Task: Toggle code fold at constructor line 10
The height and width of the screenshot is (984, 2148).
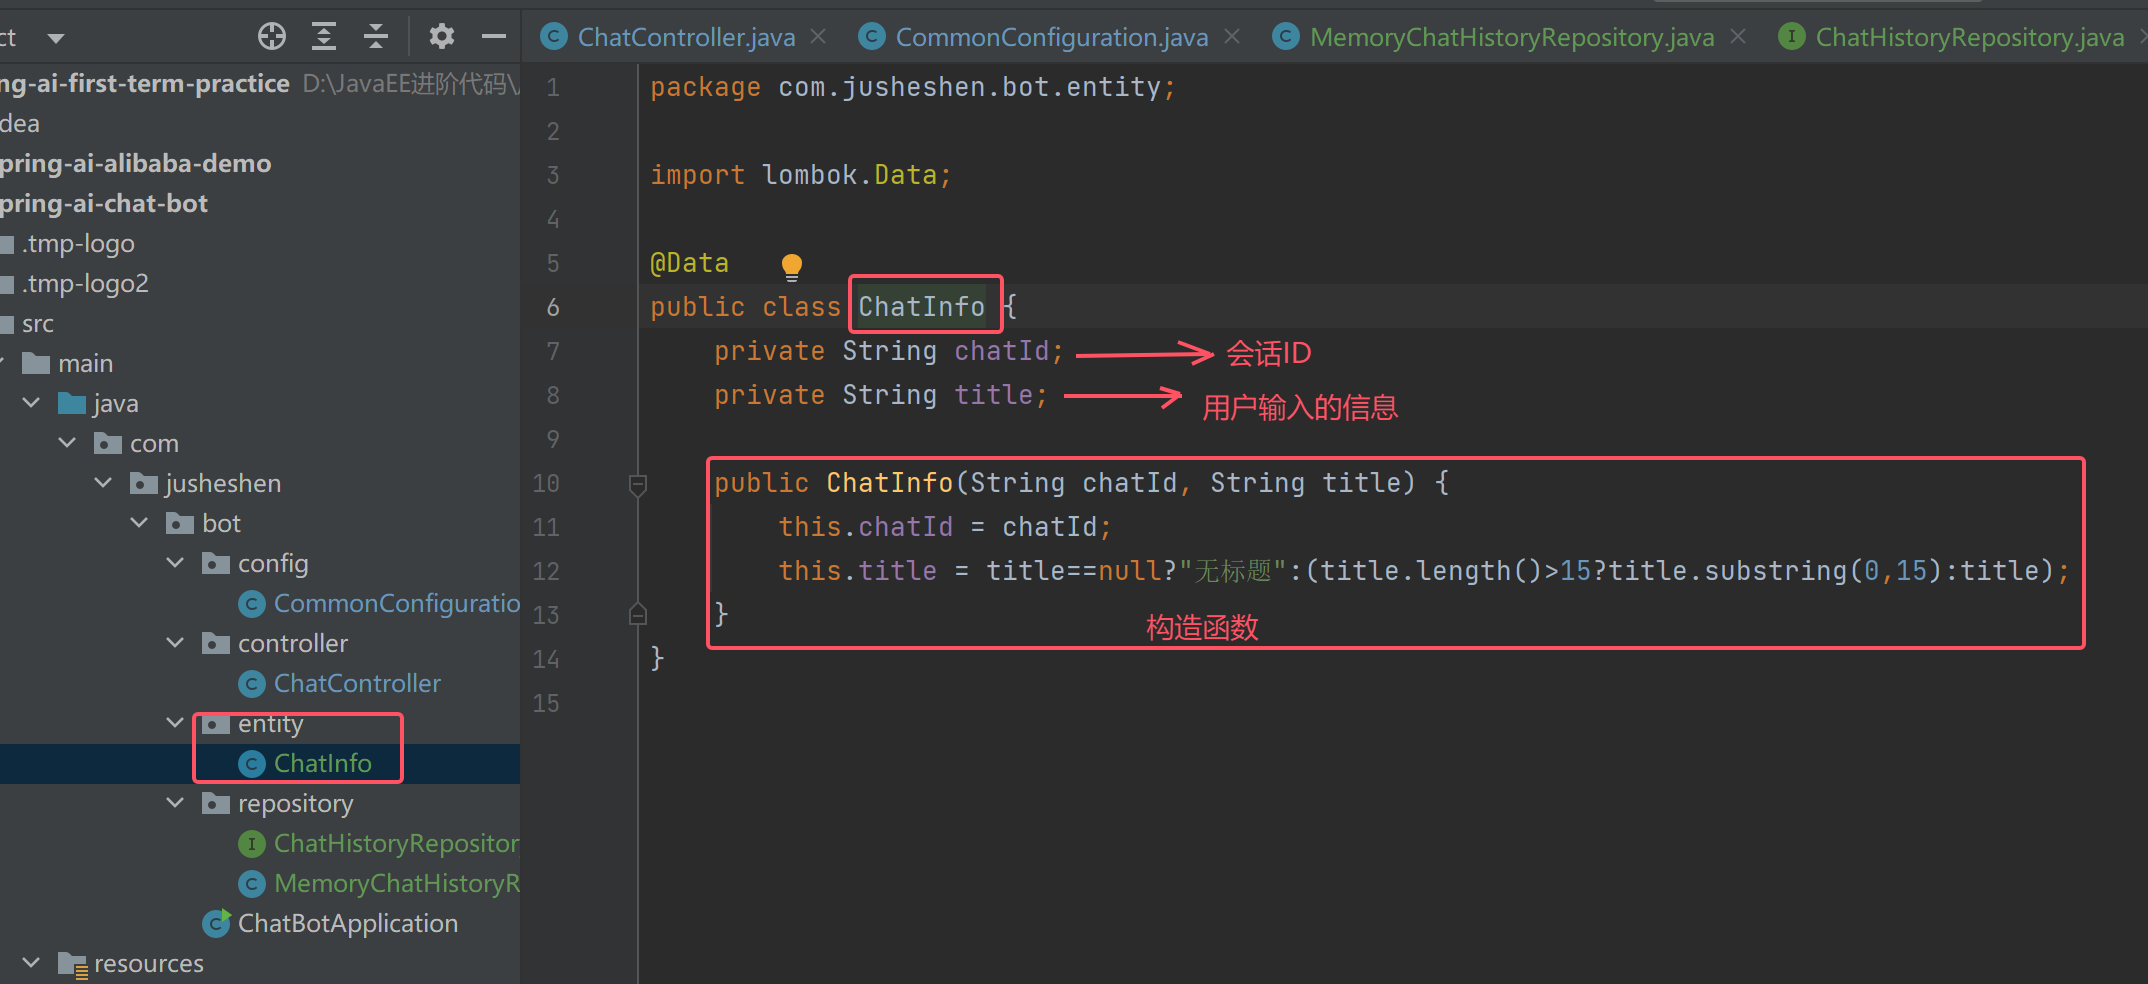Action: [x=638, y=485]
